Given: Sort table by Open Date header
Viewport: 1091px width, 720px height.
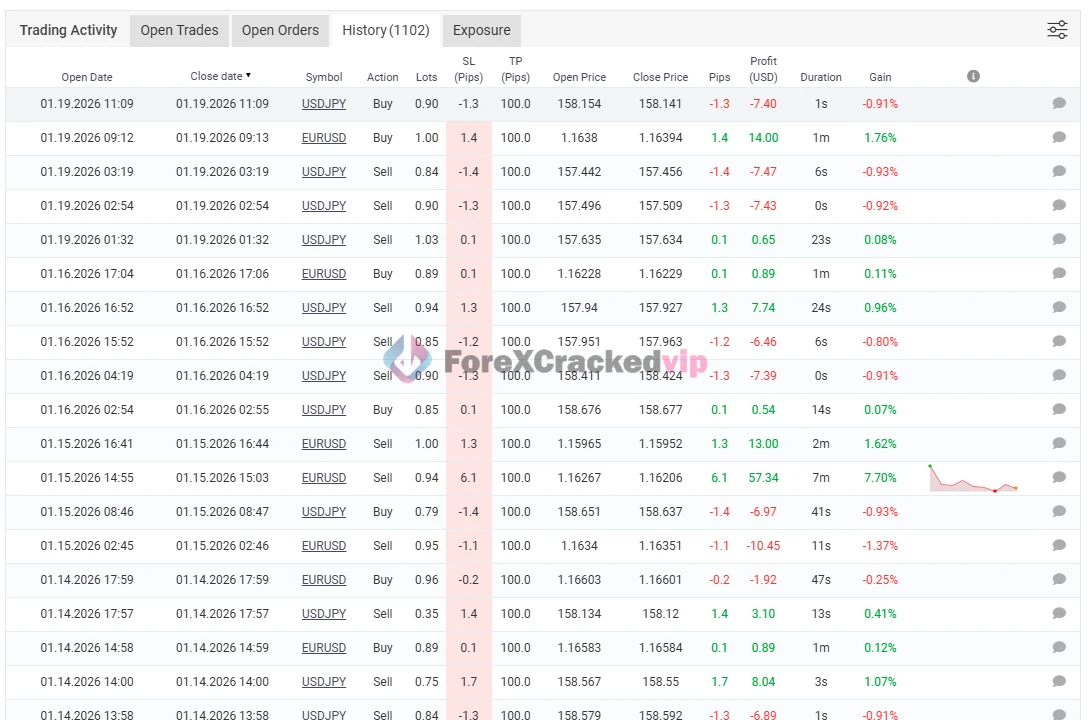Looking at the screenshot, I should 87,77.
